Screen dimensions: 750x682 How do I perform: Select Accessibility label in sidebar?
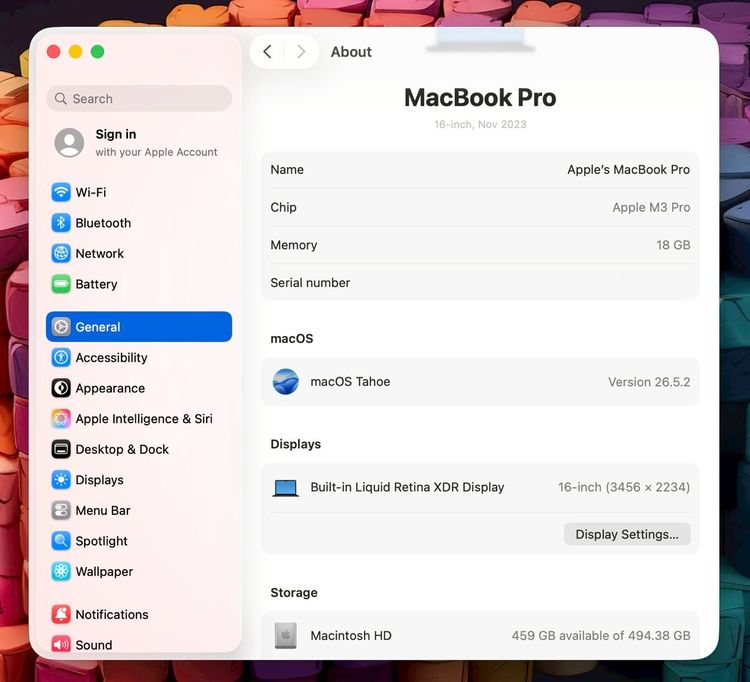[x=111, y=358]
